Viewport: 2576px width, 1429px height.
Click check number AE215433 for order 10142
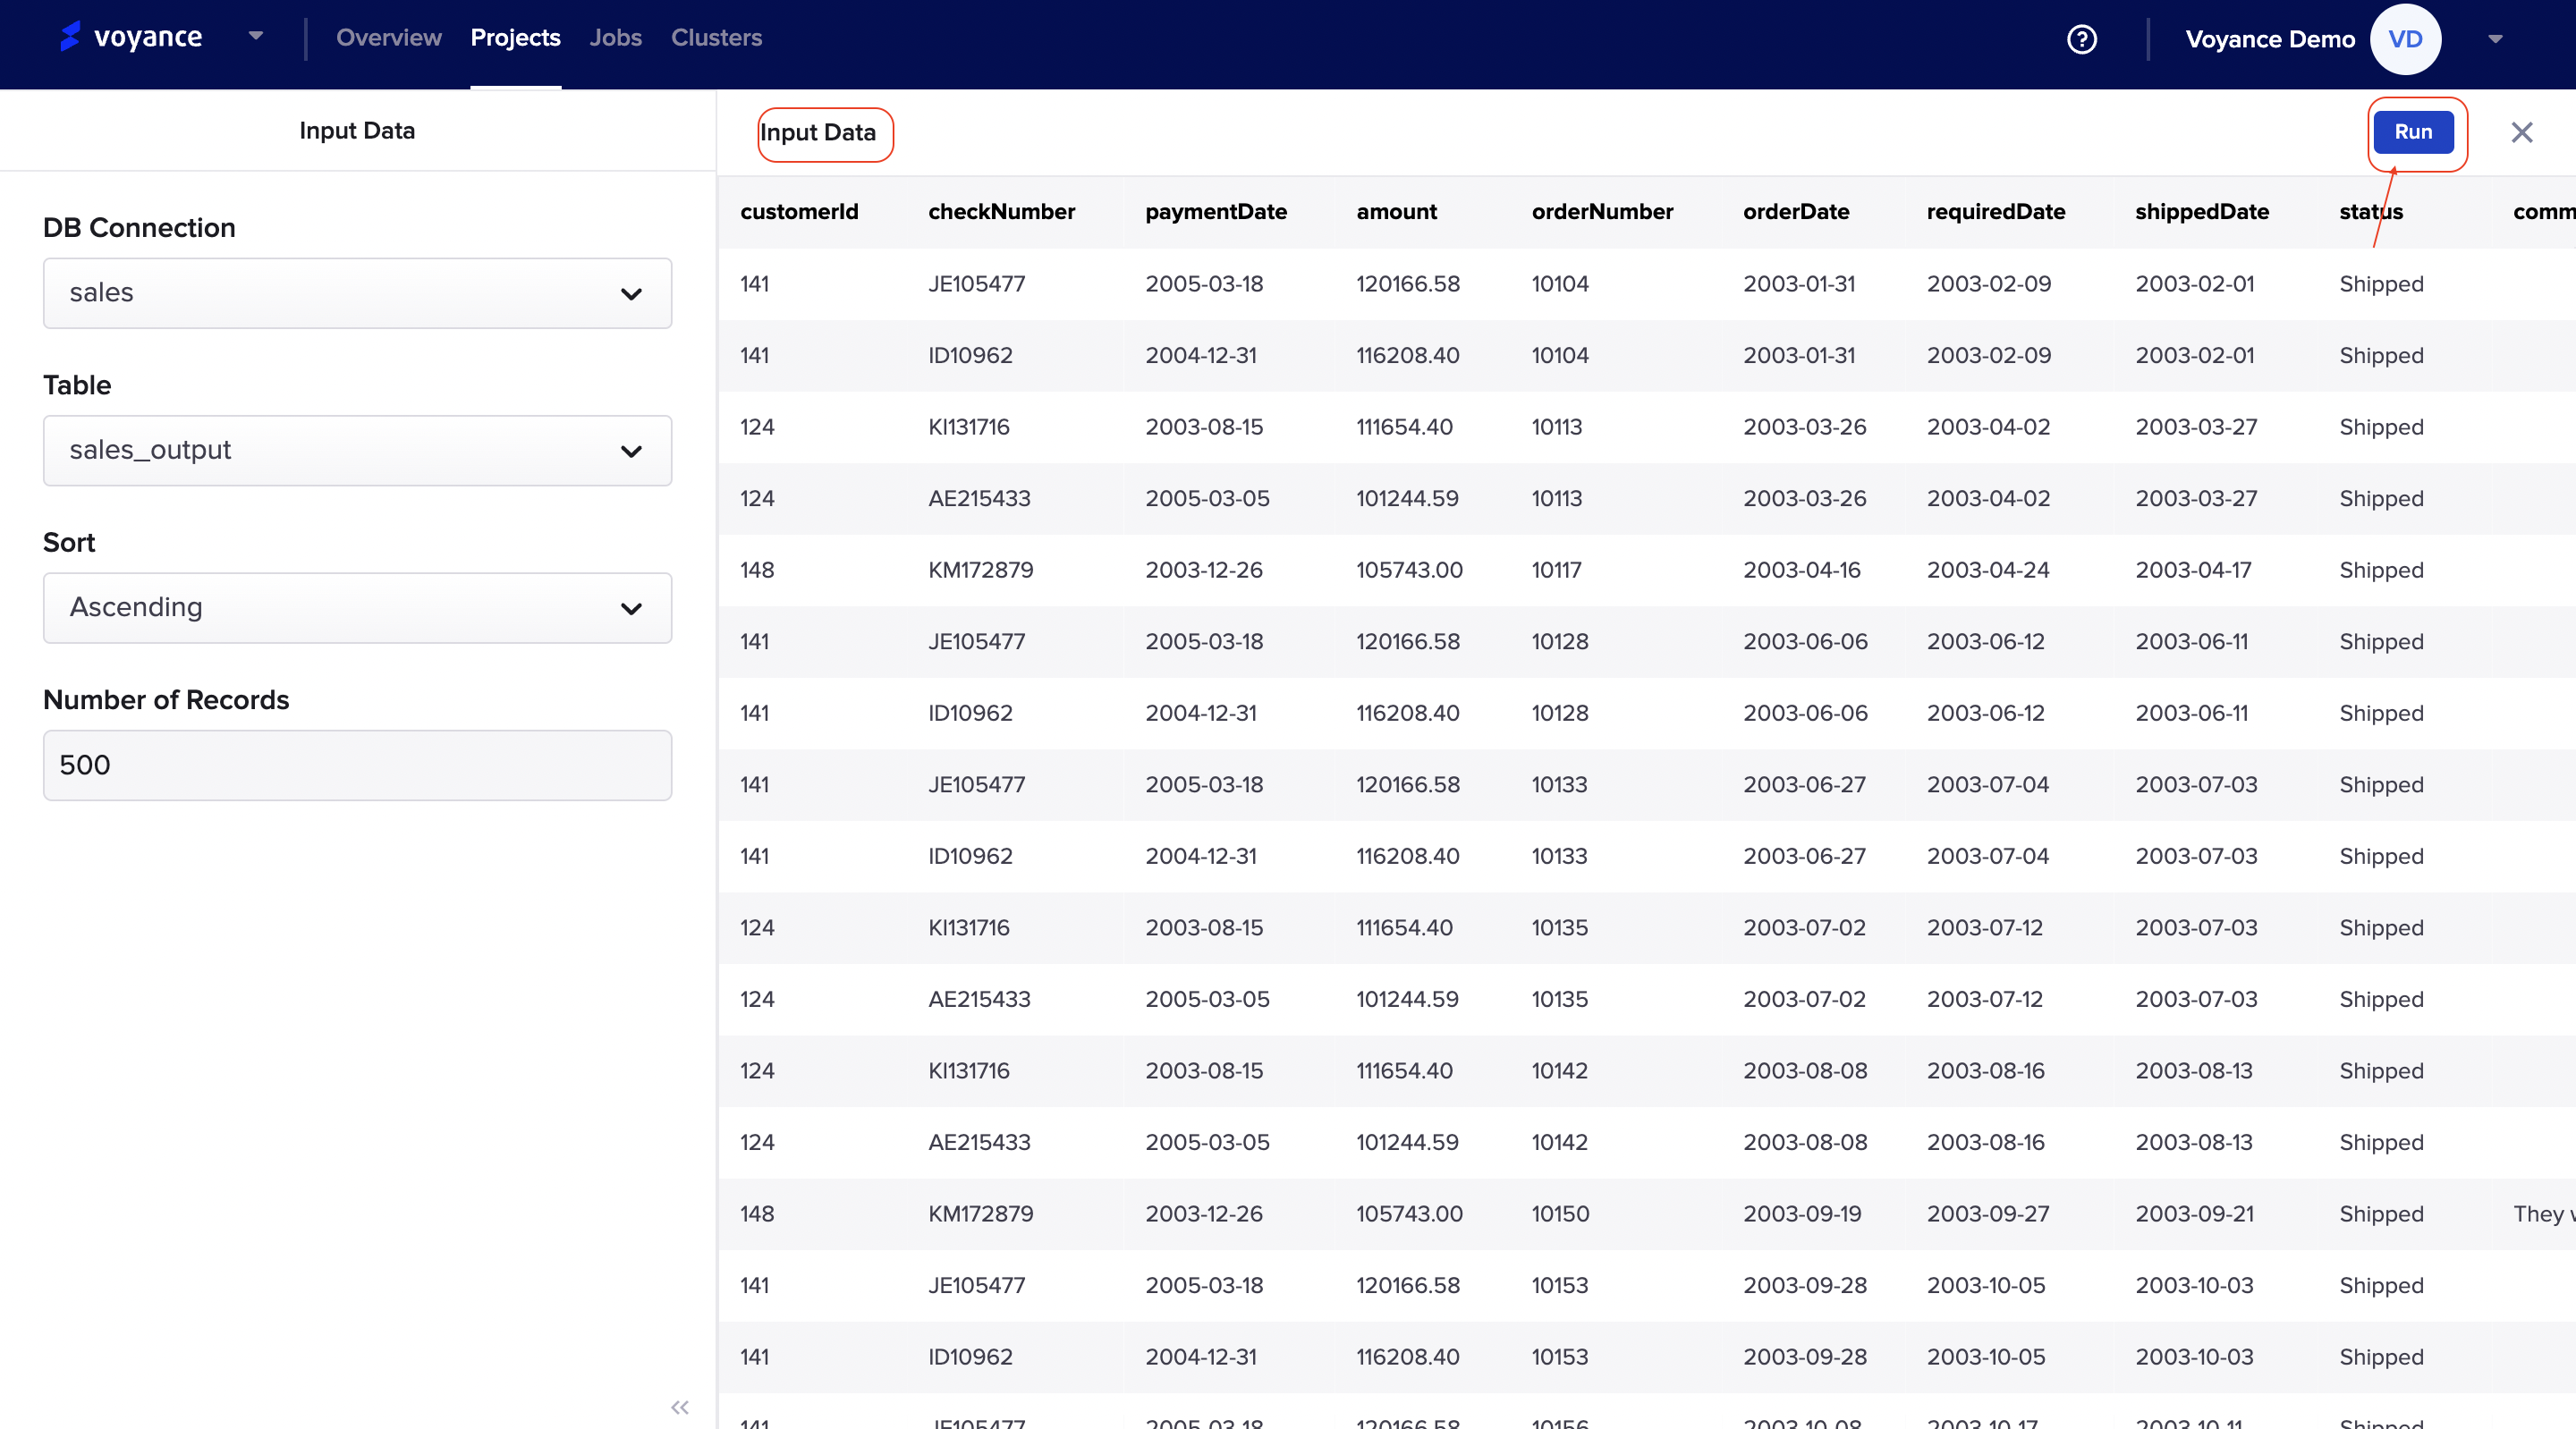[x=978, y=1141]
